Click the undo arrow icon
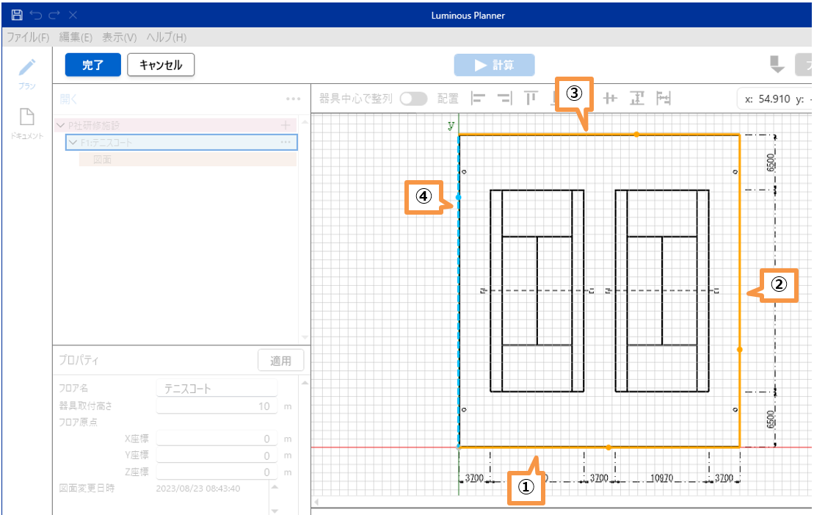The height and width of the screenshot is (515, 818). (x=36, y=16)
